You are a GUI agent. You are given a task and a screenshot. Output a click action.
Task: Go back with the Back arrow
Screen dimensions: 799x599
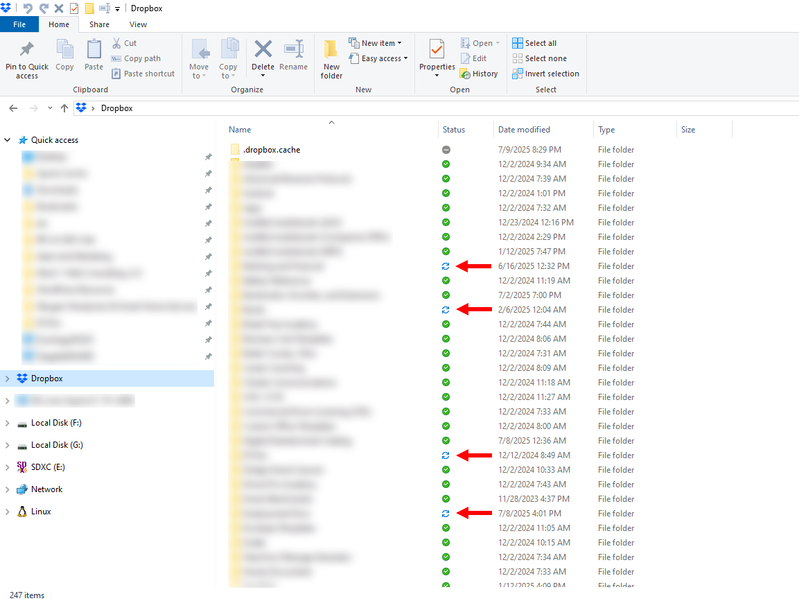(13, 108)
